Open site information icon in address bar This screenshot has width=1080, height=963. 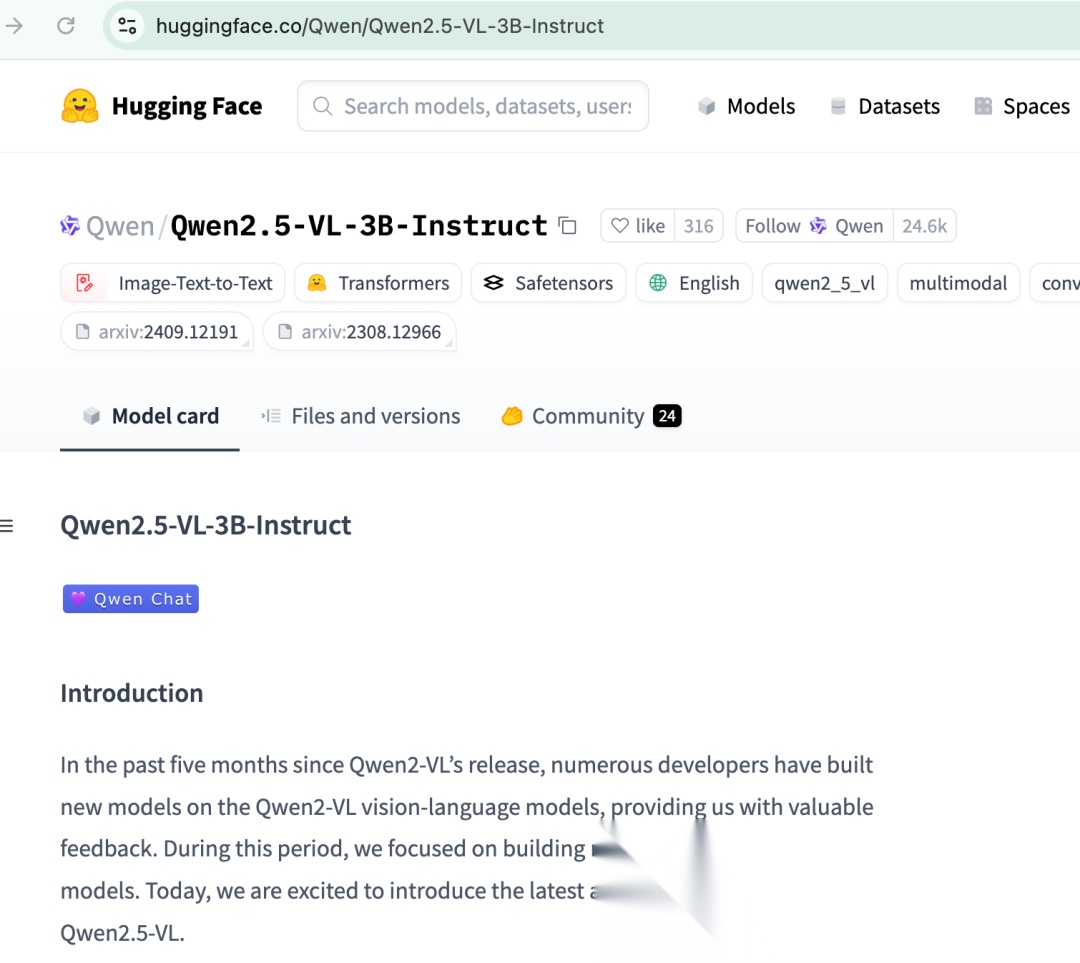(x=127, y=26)
